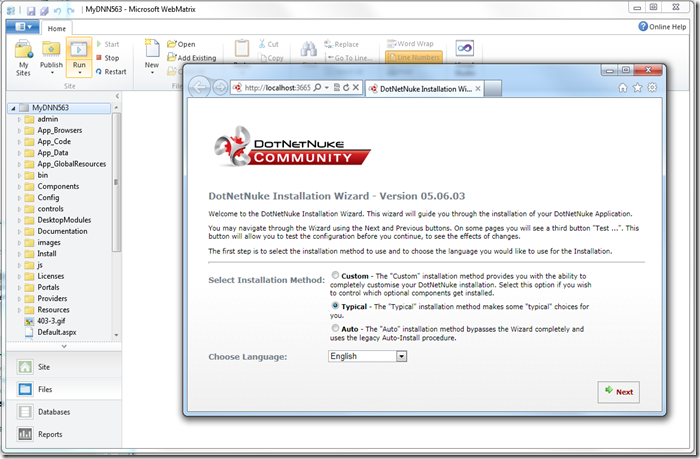Open the WebMatrix application menu button
Viewport: 700px width, 459px height.
(x=22, y=27)
